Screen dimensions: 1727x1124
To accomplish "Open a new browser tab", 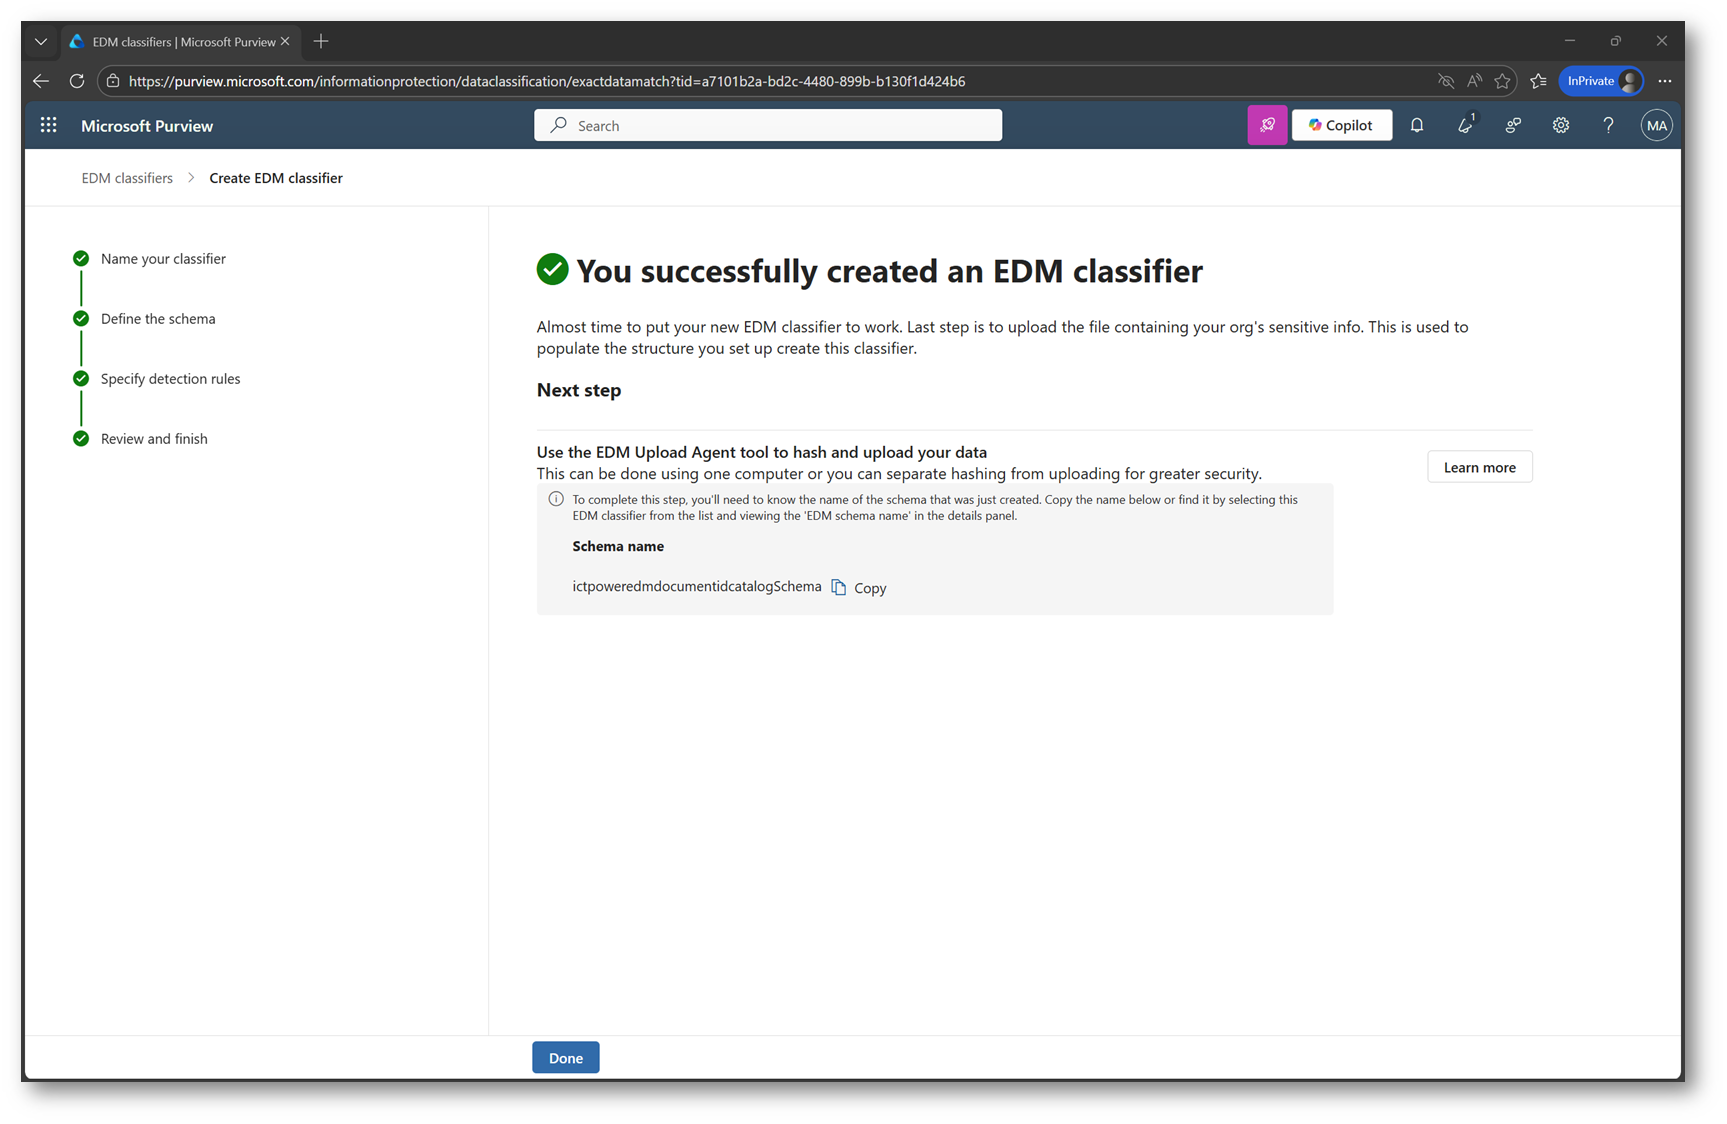I will [321, 42].
